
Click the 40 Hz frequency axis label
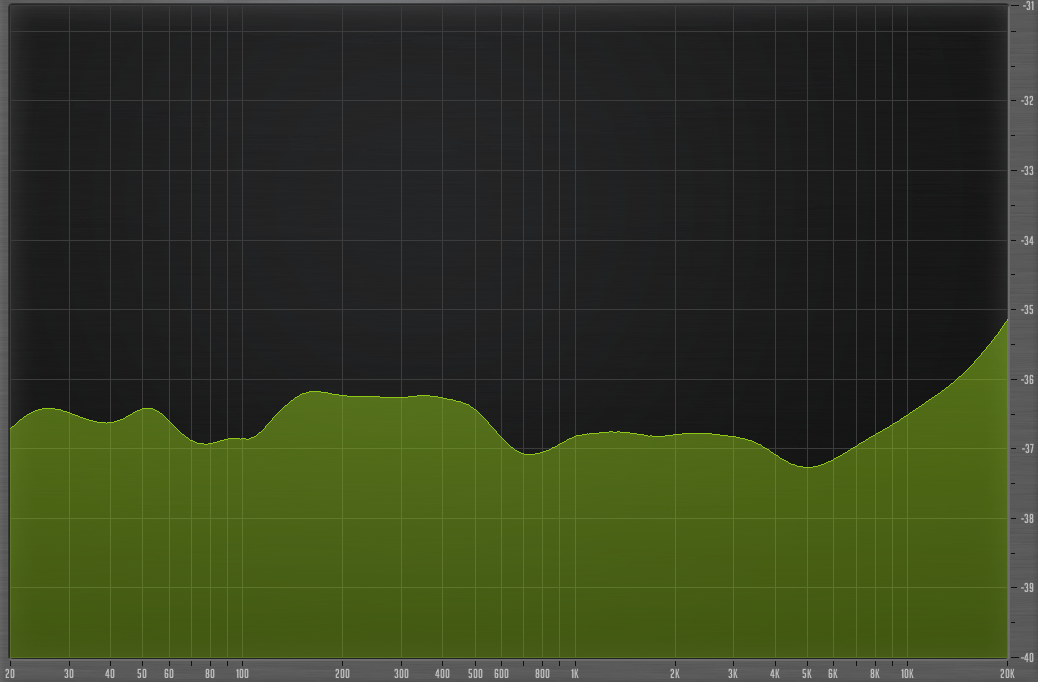[110, 673]
